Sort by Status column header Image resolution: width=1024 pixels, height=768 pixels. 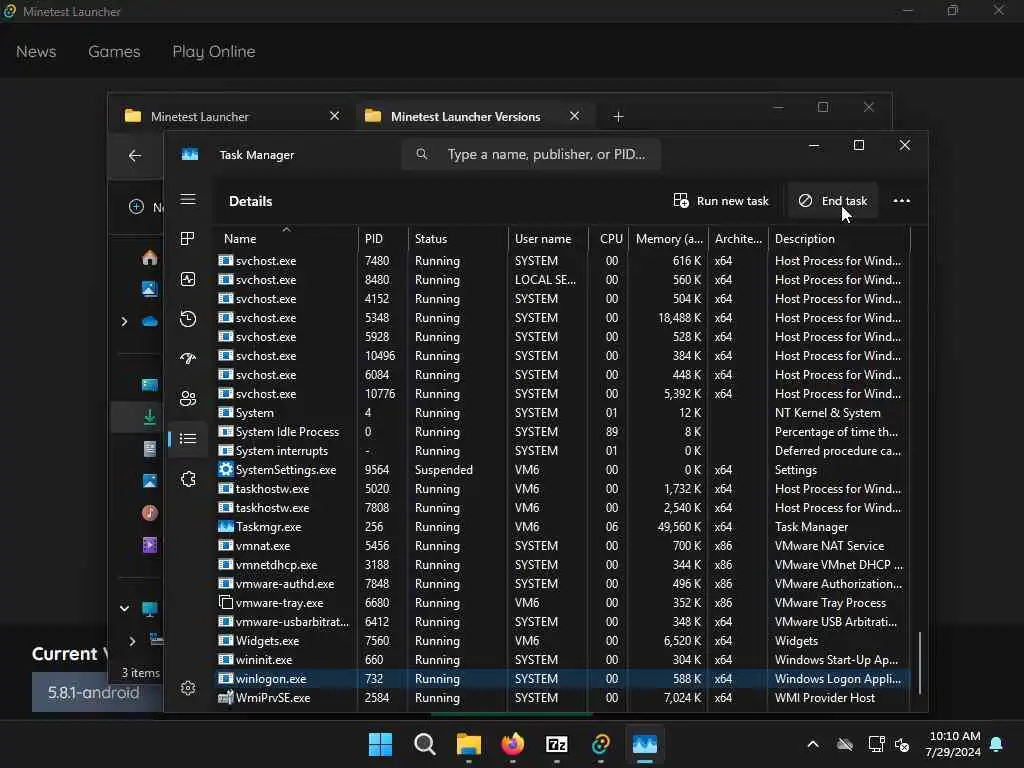tap(458, 238)
